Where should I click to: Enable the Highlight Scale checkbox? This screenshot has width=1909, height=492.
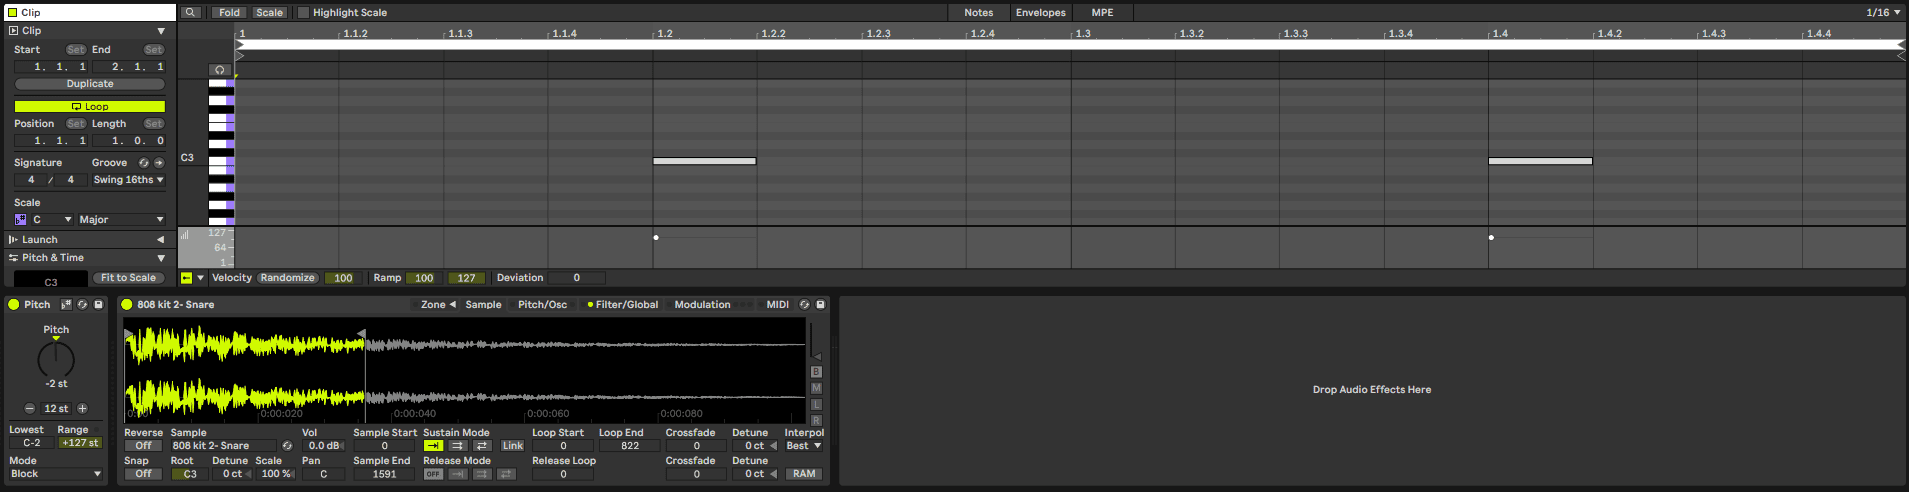[x=304, y=13]
